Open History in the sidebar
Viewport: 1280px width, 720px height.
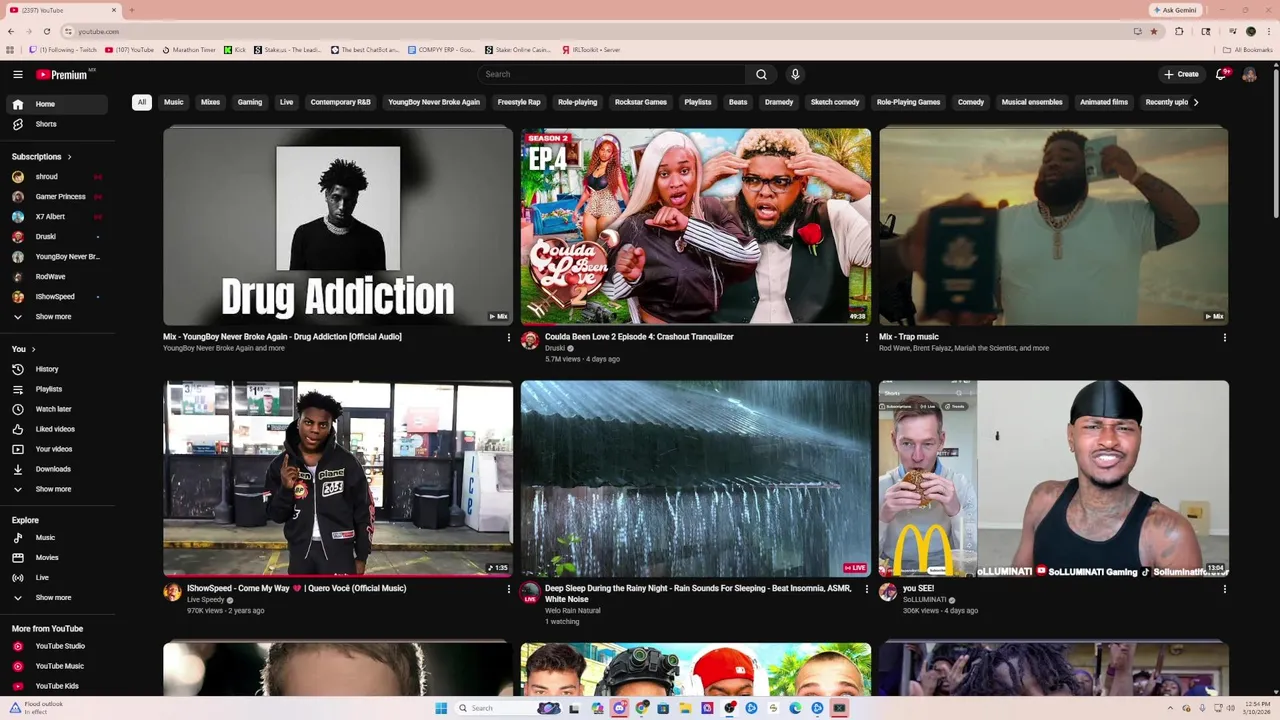(x=56, y=369)
